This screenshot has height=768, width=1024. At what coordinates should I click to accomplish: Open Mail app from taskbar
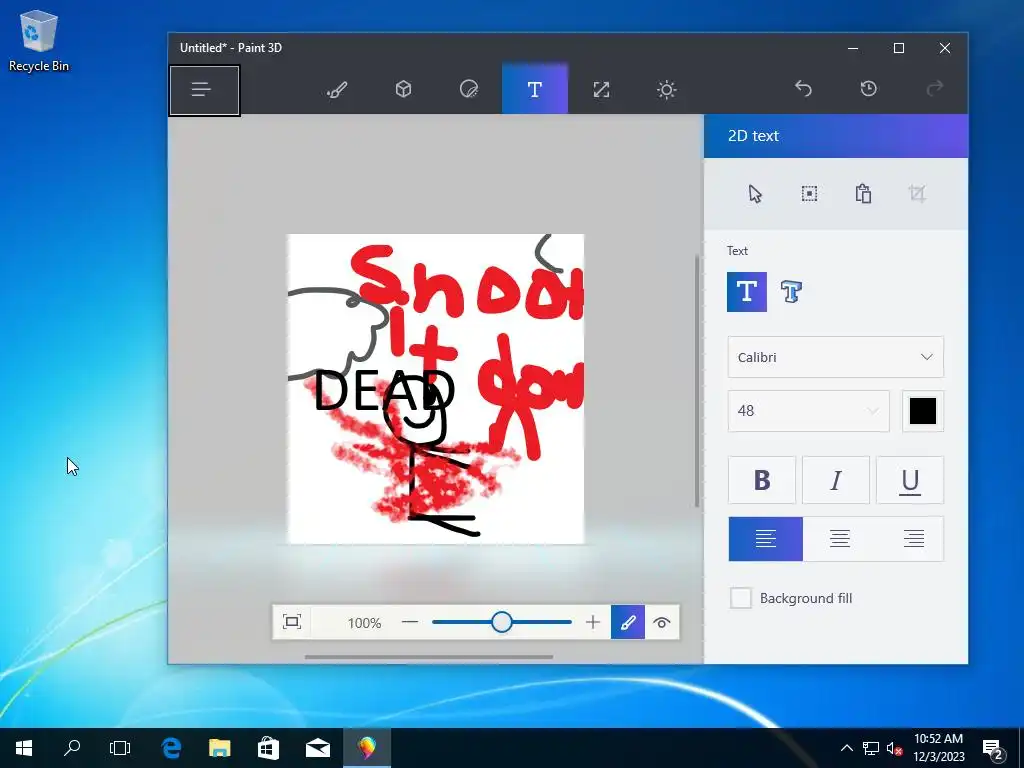[x=317, y=748]
